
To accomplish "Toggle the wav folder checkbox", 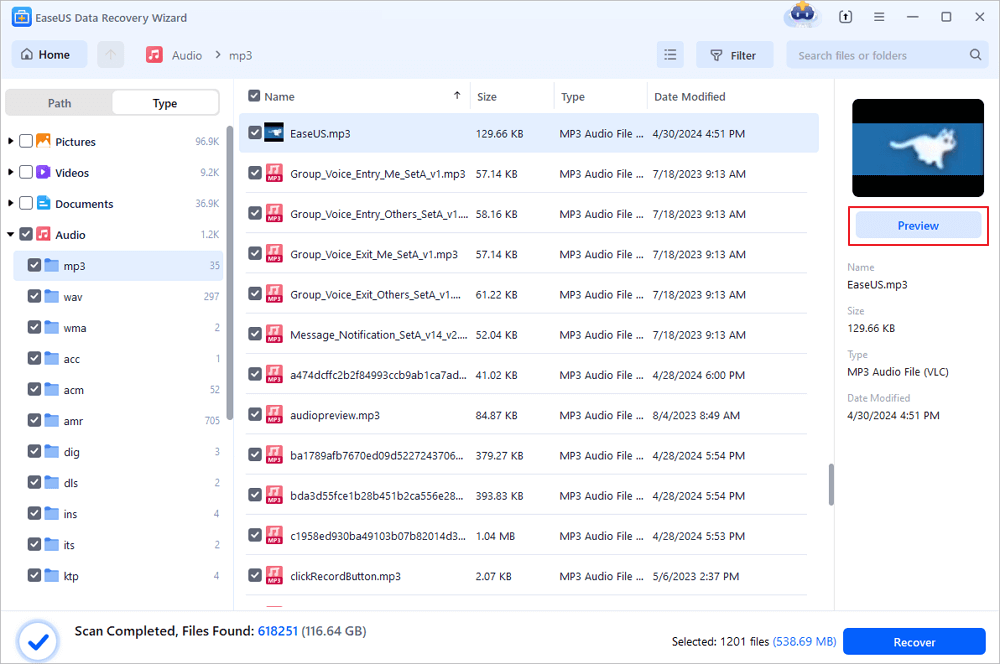I will tap(35, 297).
